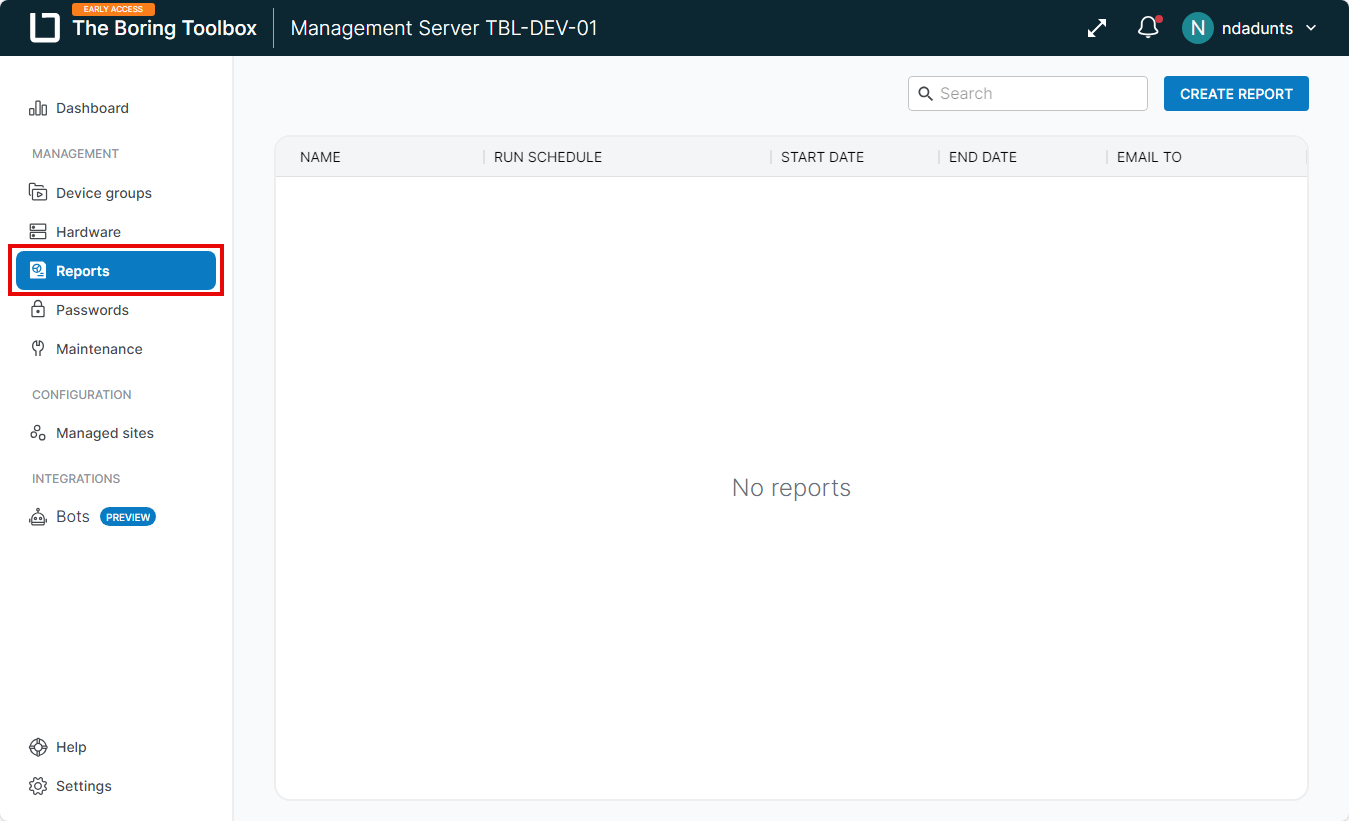Click the user avatar N icon
This screenshot has height=821, width=1349.
pyautogui.click(x=1197, y=28)
